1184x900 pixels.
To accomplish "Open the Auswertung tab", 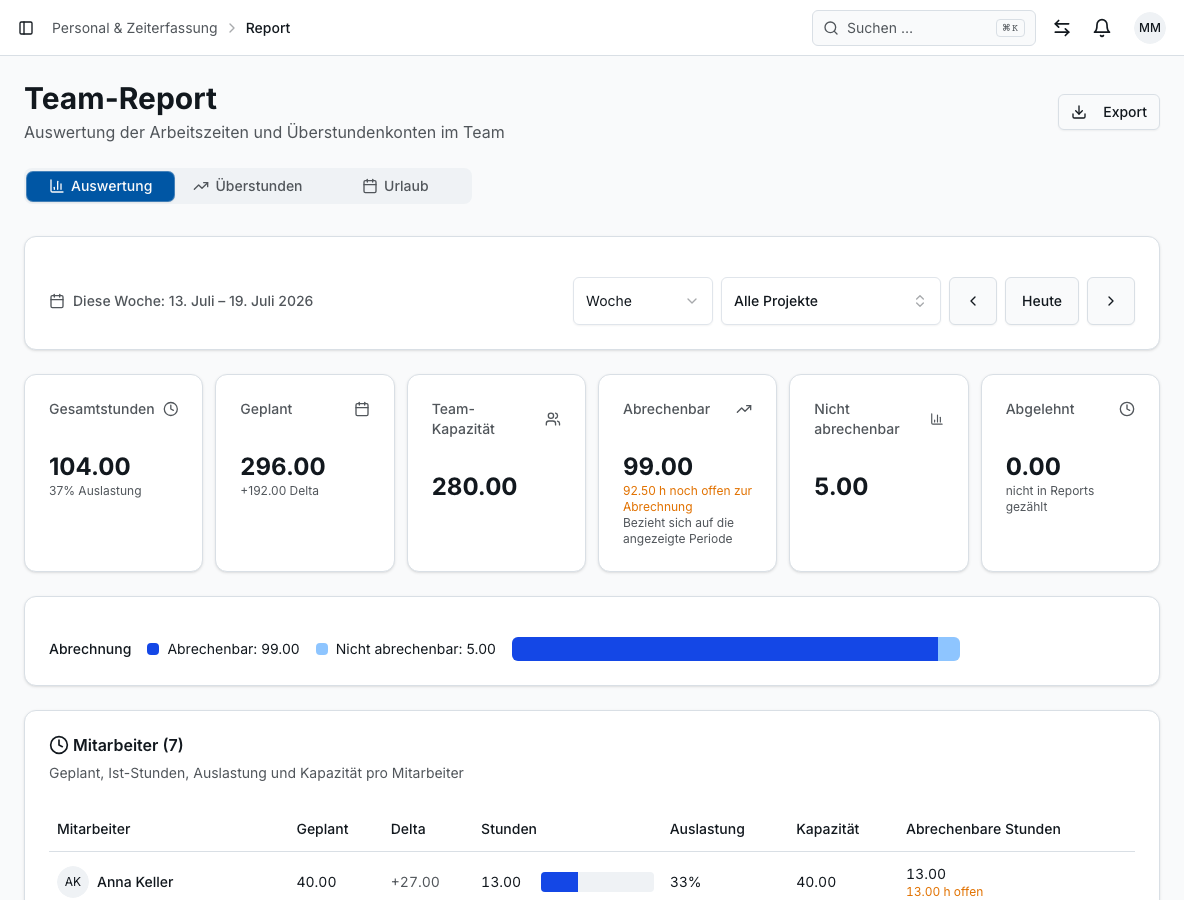I will [100, 186].
